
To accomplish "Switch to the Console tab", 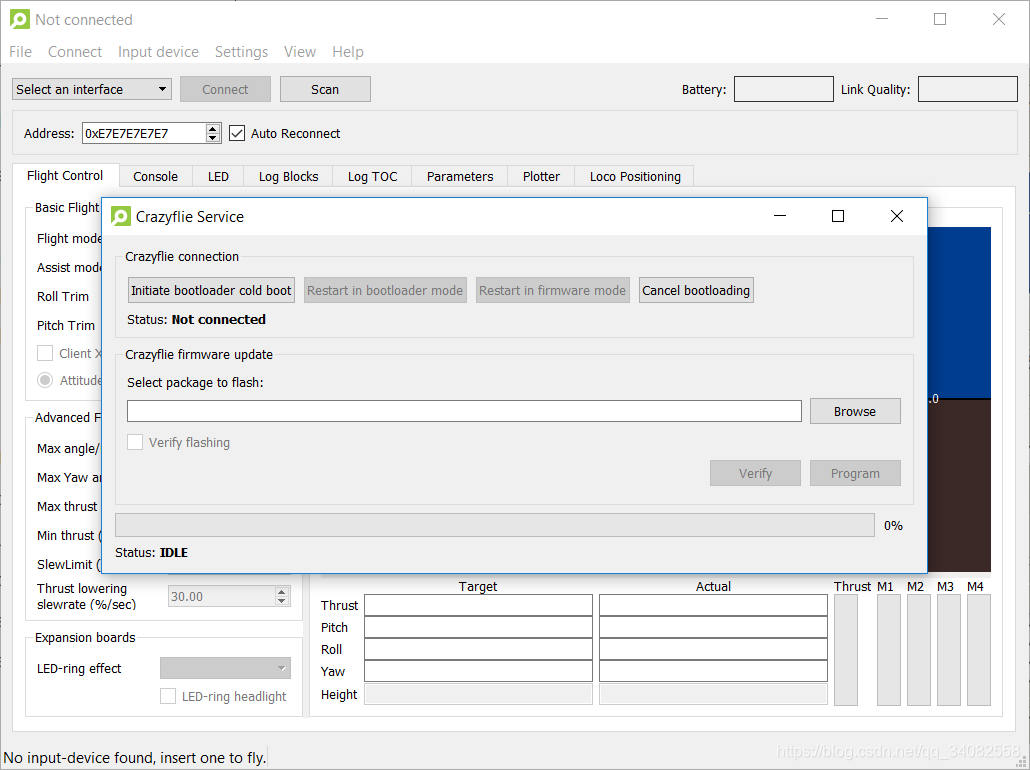I will coord(156,177).
